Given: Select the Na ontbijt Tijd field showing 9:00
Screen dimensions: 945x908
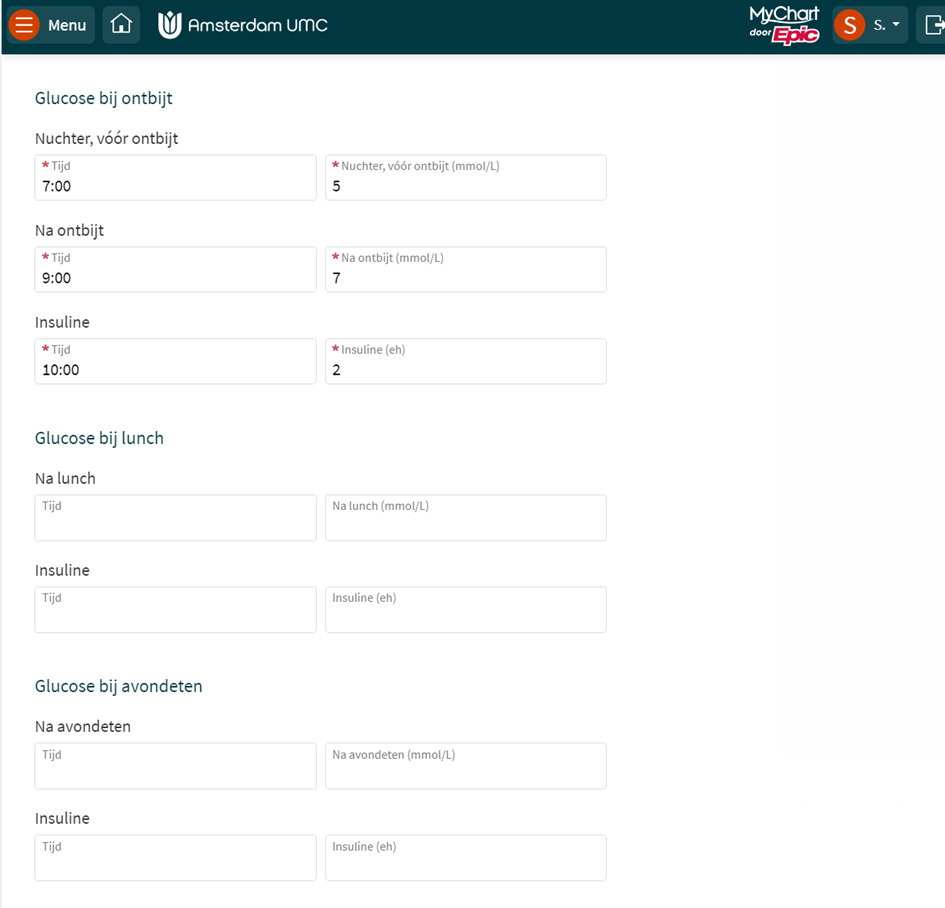Looking at the screenshot, I should pos(175,270).
